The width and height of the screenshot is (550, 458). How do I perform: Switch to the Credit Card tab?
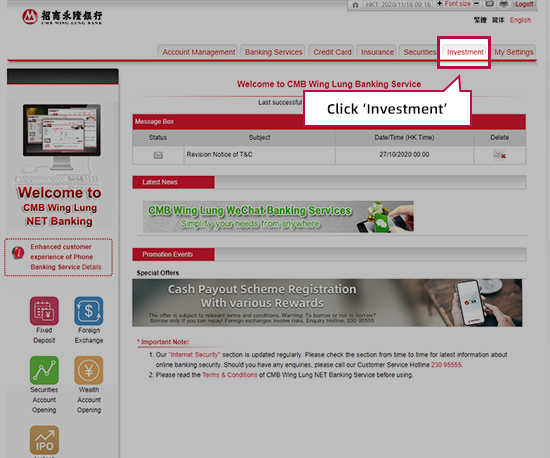click(332, 52)
